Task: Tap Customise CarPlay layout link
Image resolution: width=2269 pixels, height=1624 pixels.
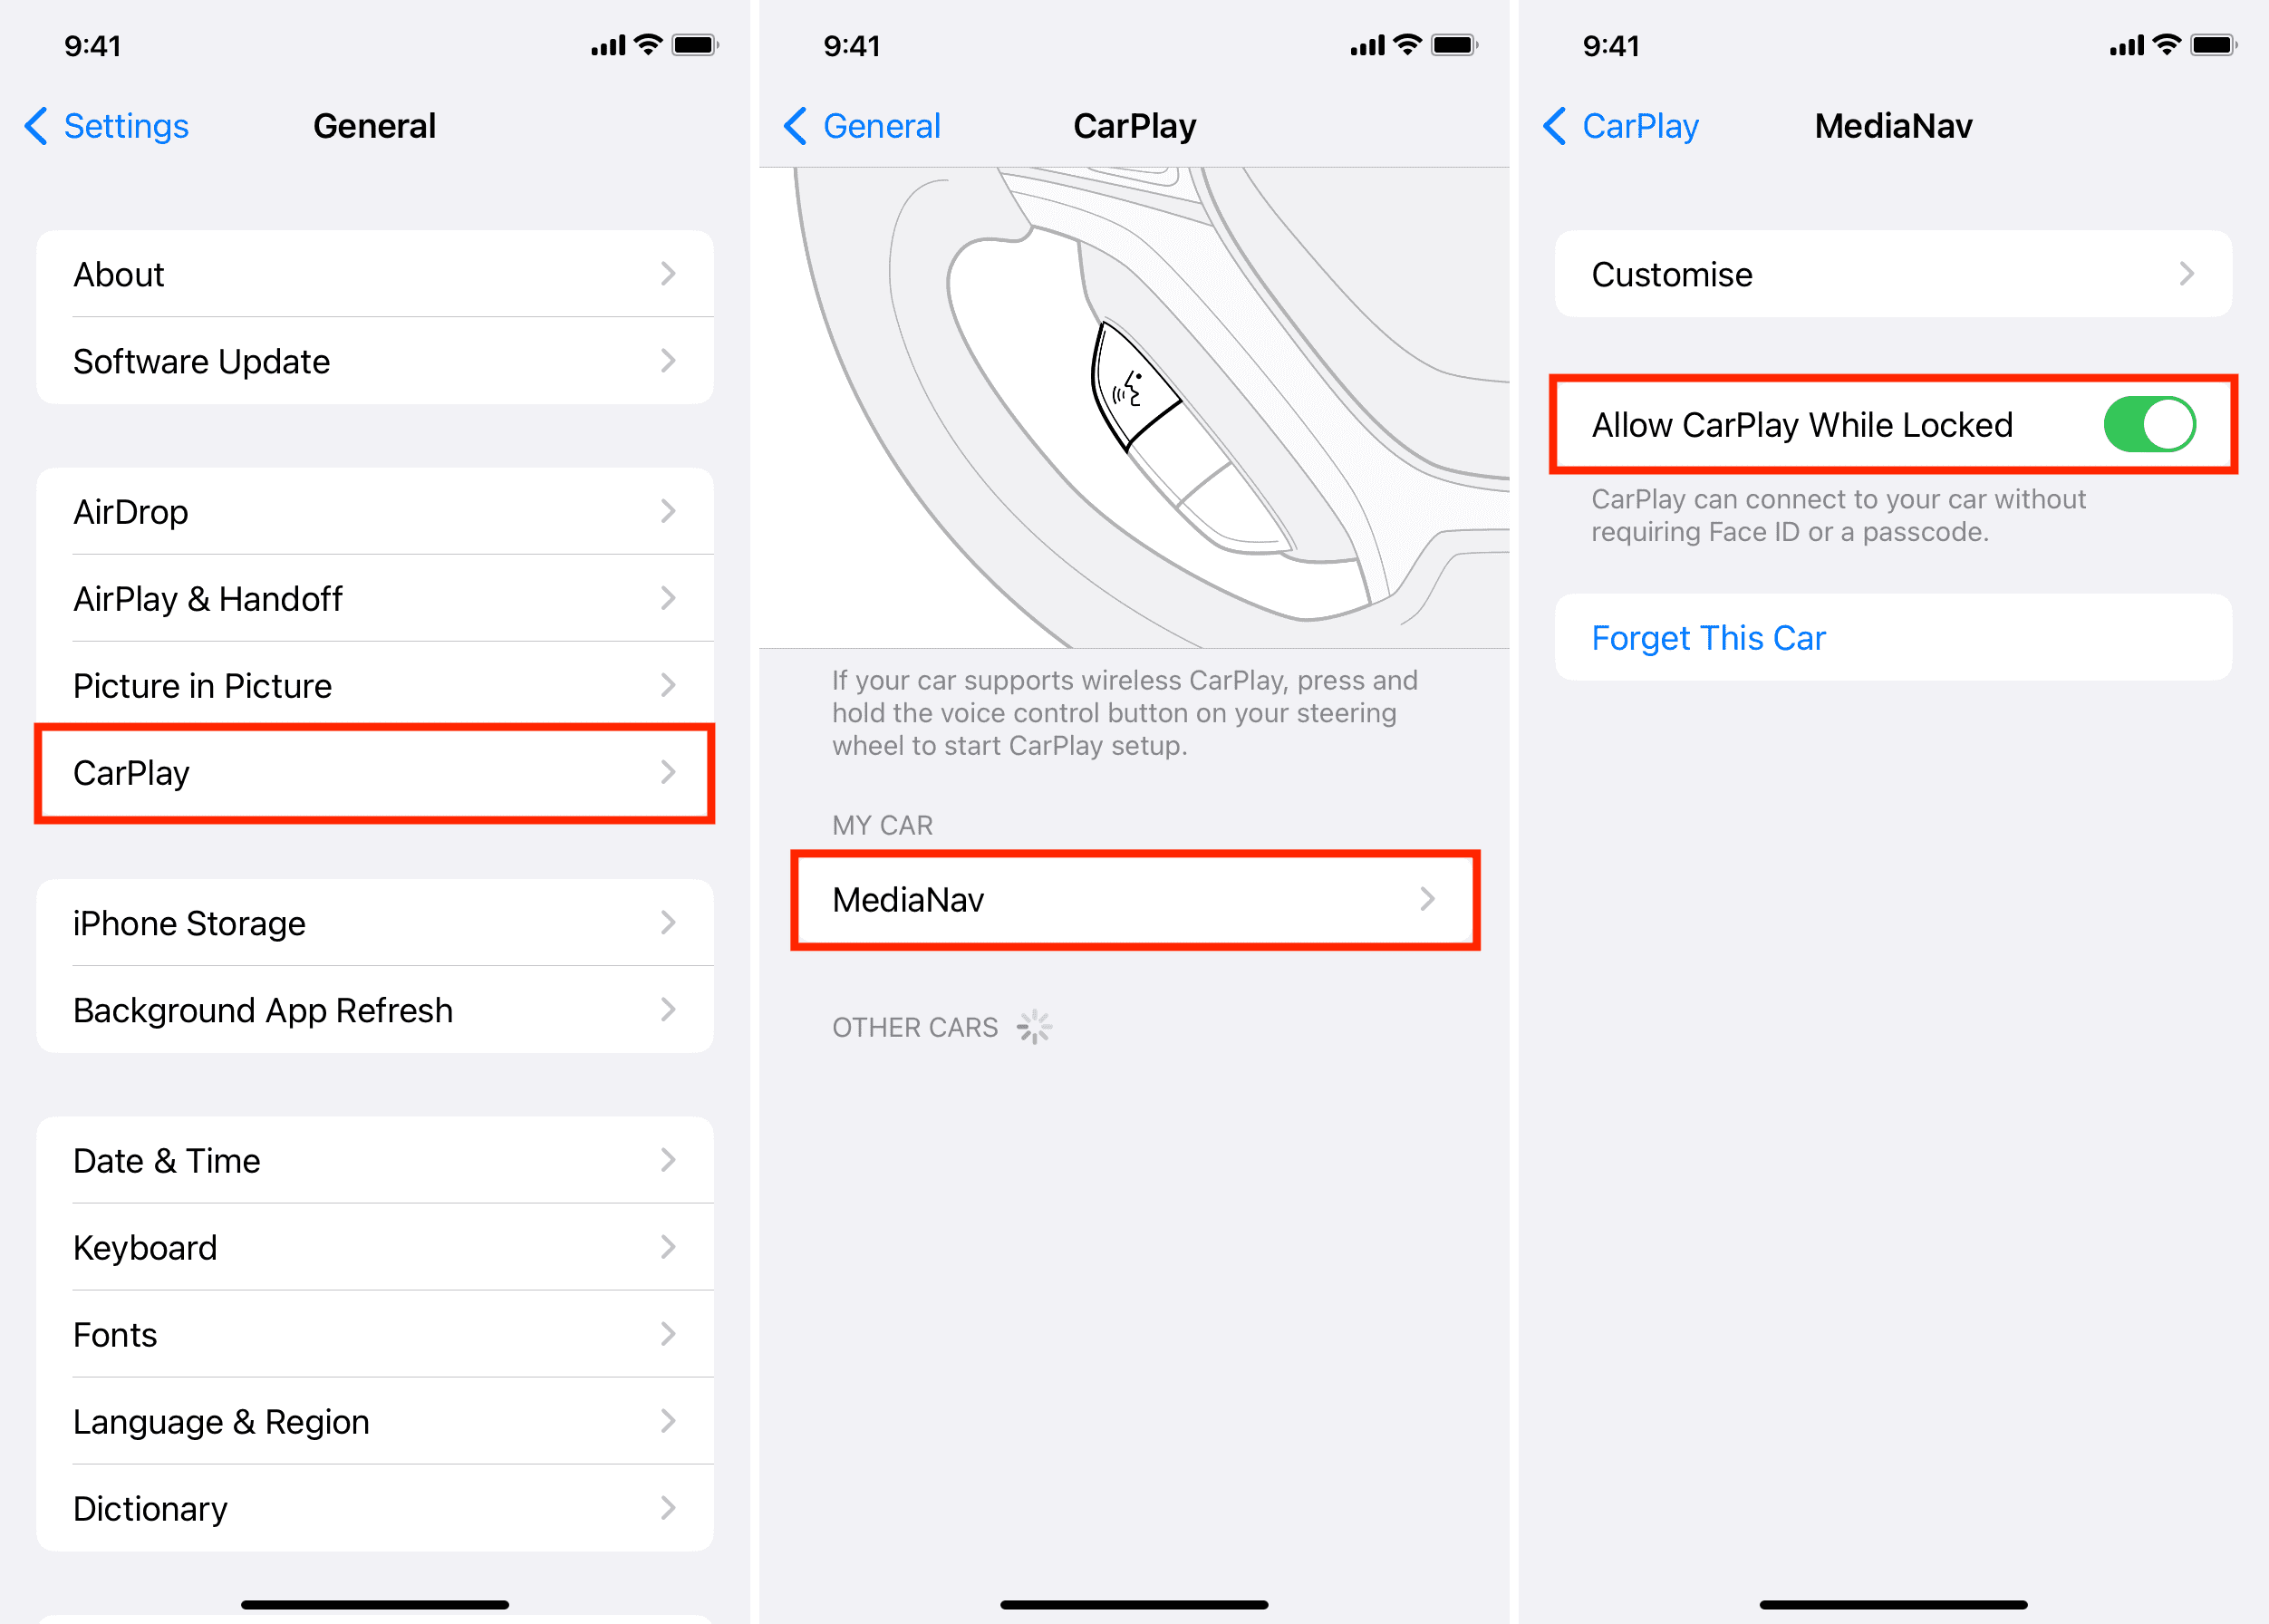Action: (x=1891, y=273)
